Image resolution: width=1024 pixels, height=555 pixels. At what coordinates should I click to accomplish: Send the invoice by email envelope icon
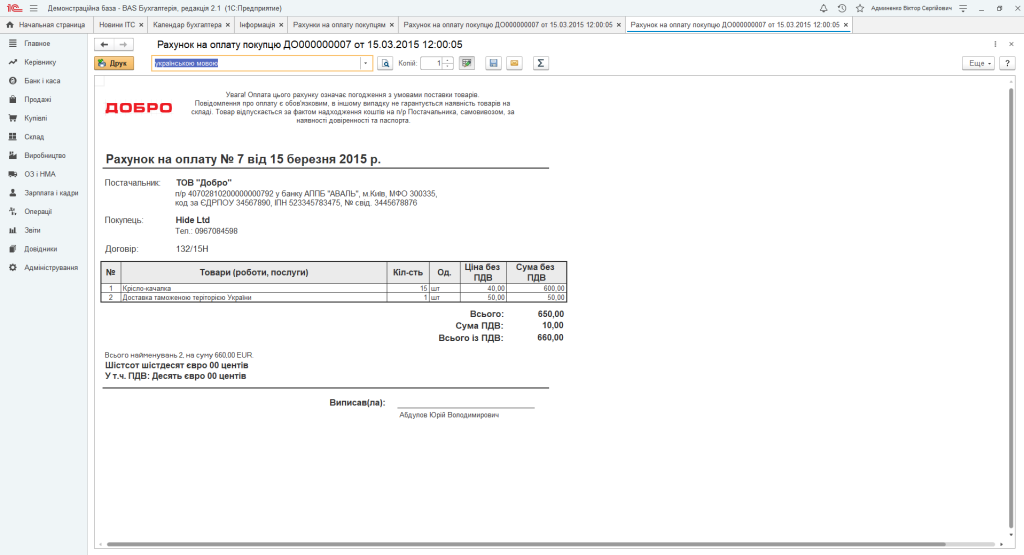[514, 63]
